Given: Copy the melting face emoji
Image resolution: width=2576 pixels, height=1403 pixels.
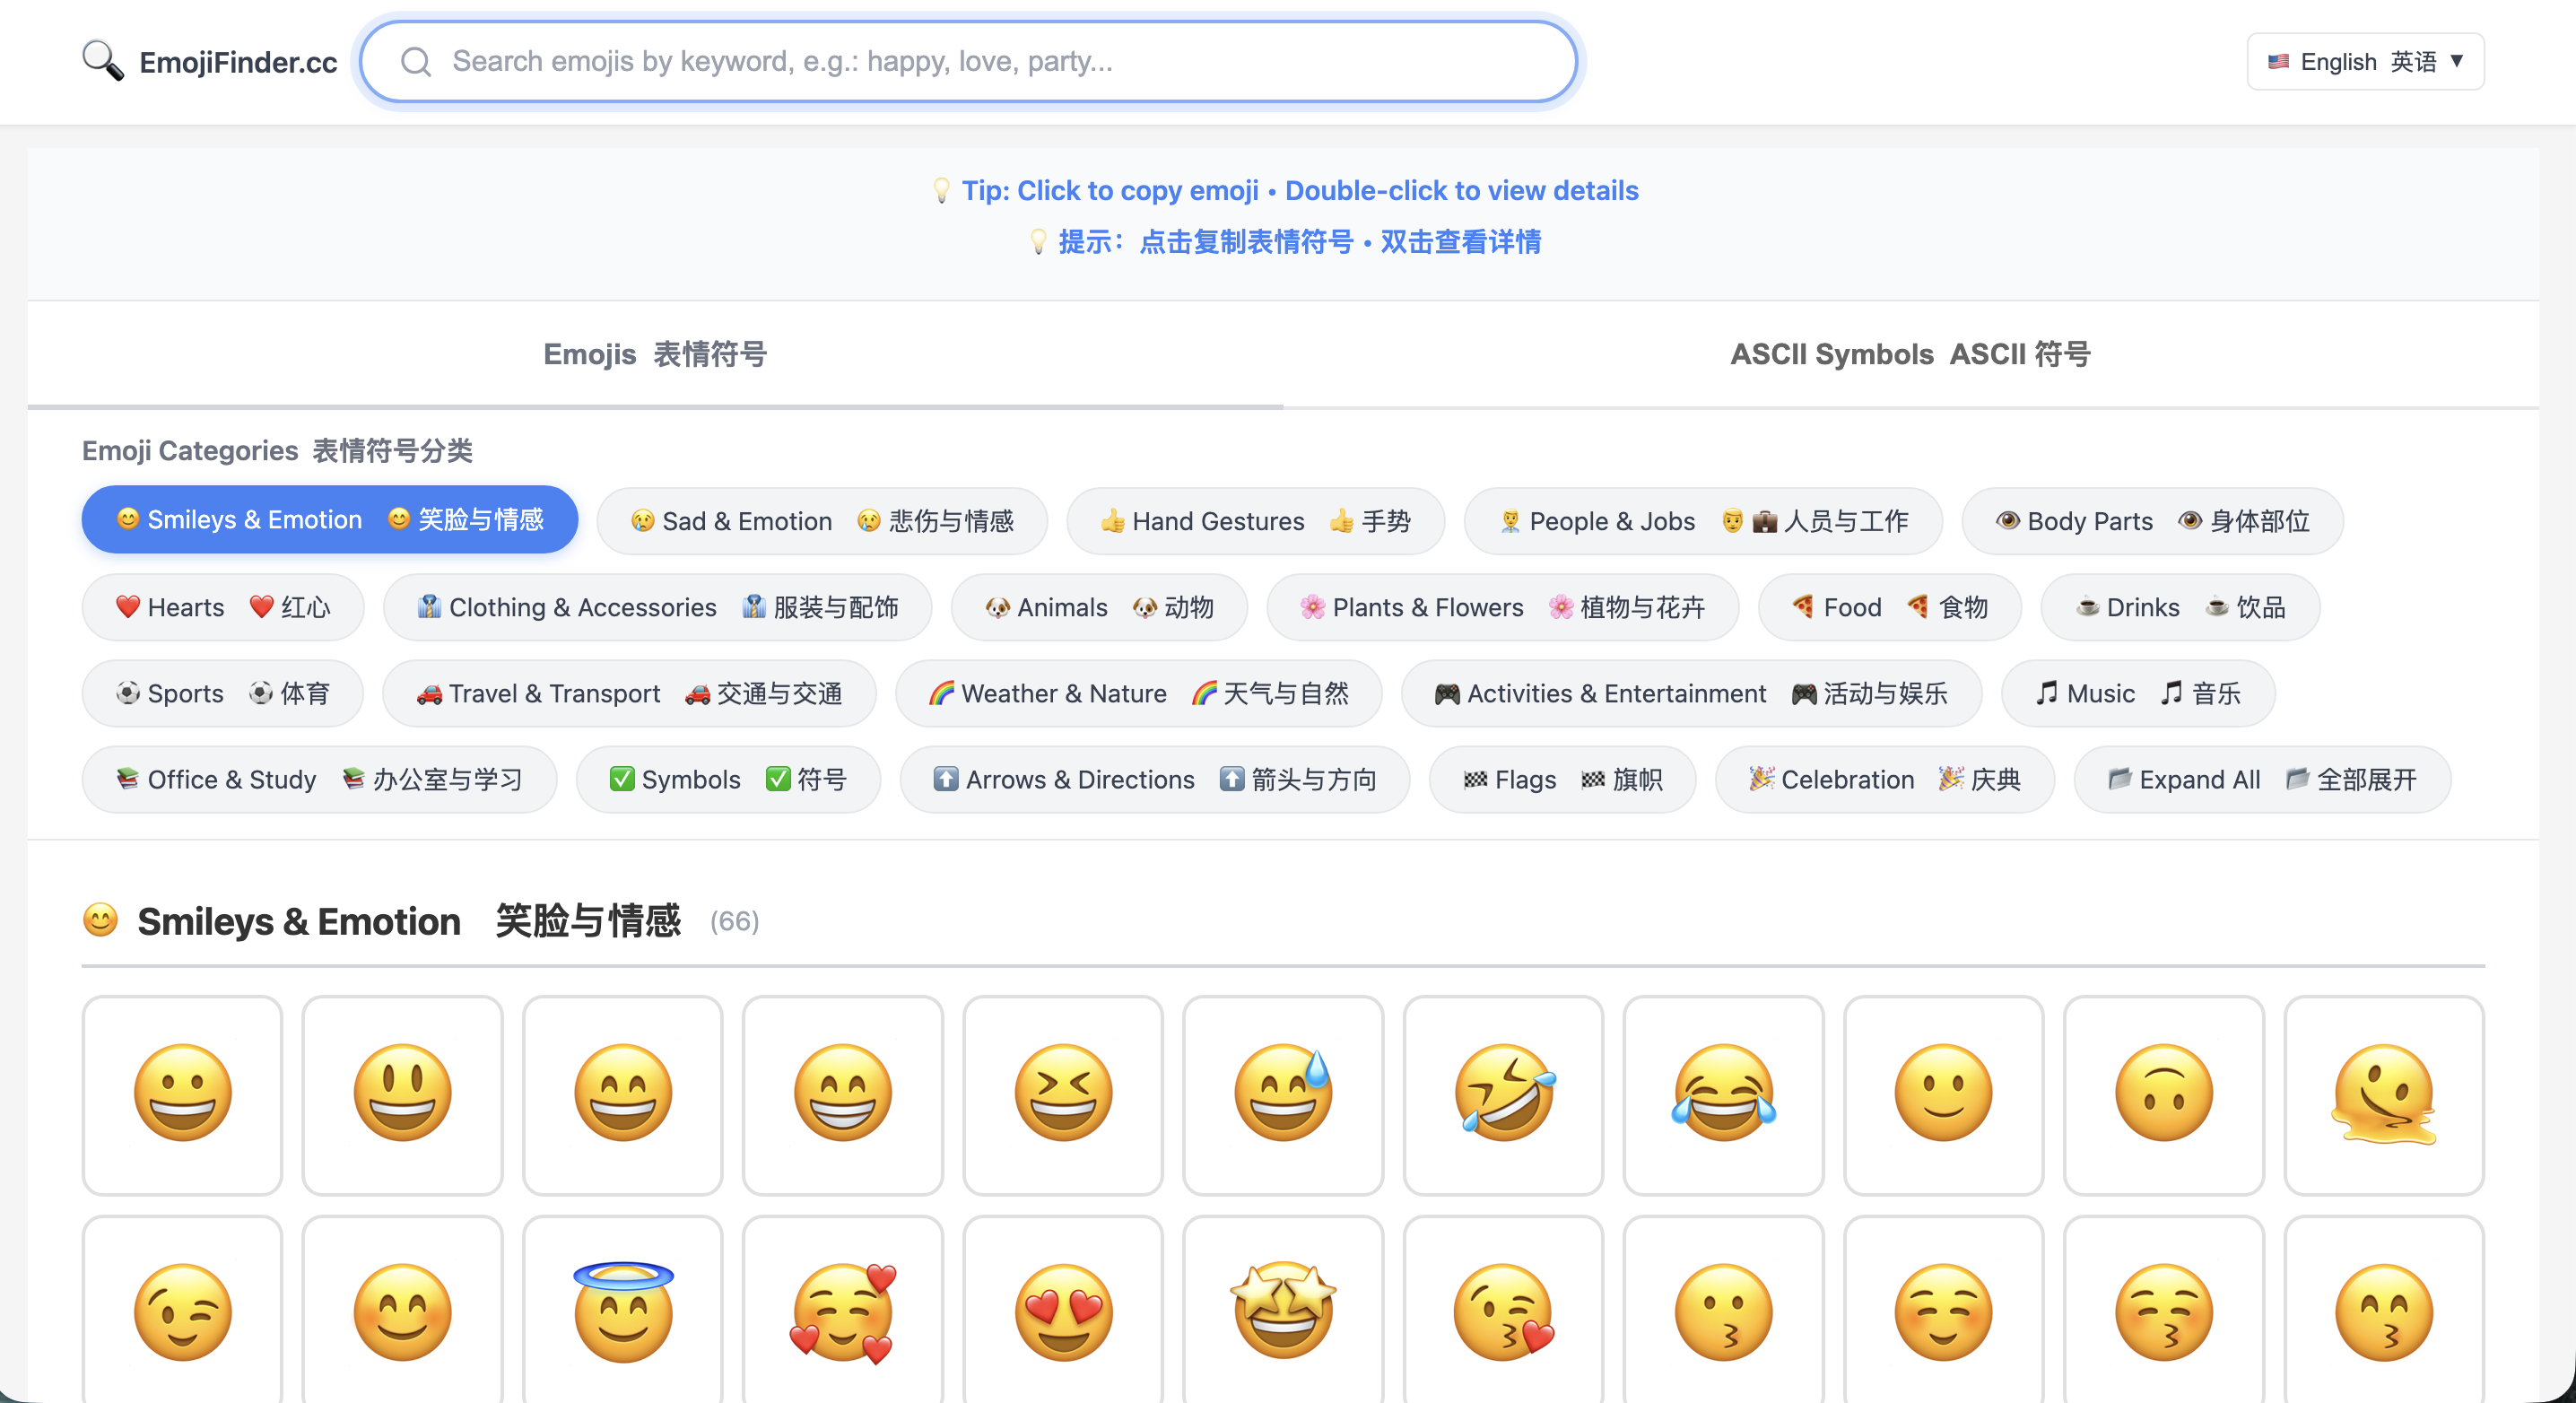Looking at the screenshot, I should pos(2384,1094).
